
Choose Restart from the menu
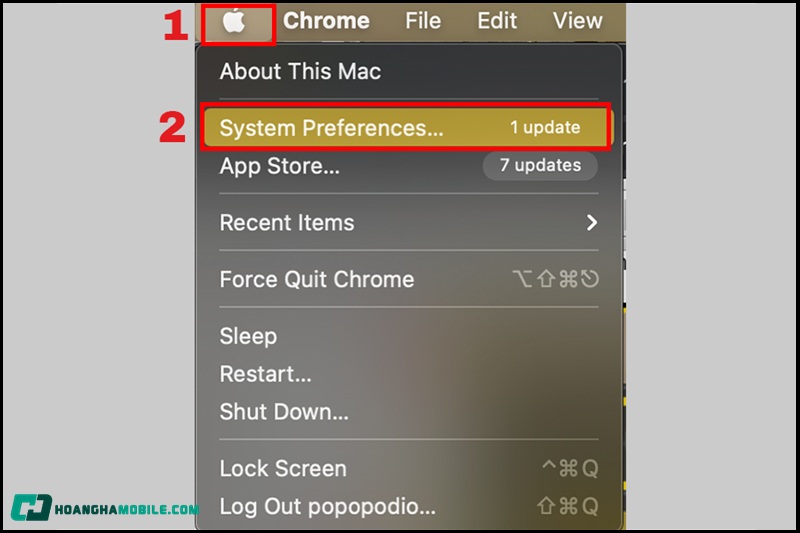click(x=265, y=375)
